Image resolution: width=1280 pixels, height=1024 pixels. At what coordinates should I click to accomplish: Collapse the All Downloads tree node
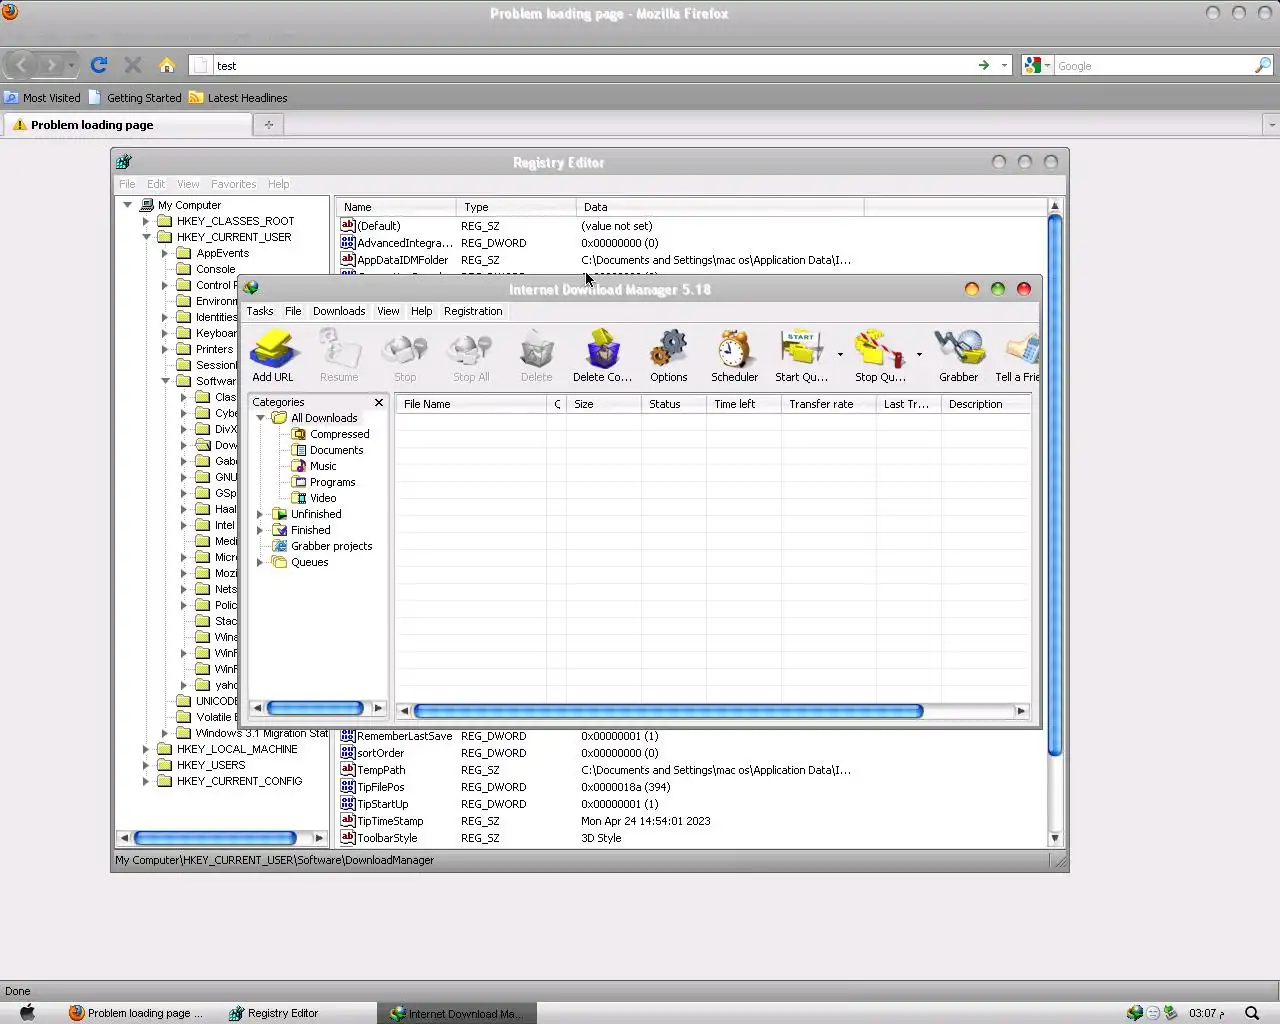pyautogui.click(x=260, y=418)
